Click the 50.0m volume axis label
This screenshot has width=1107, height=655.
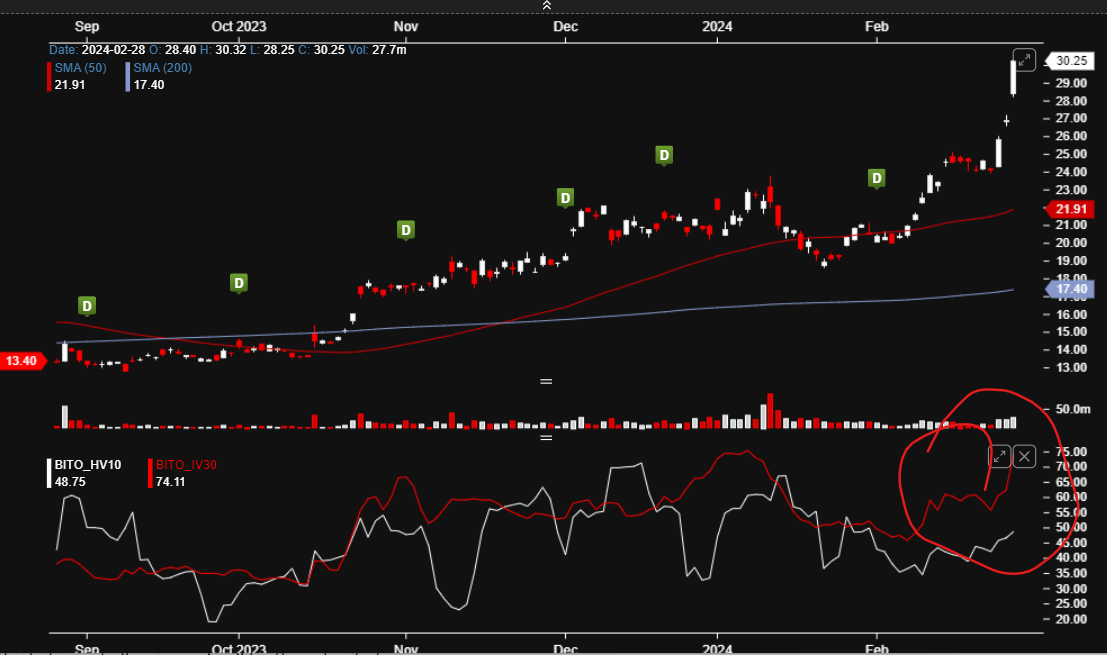coord(1071,409)
